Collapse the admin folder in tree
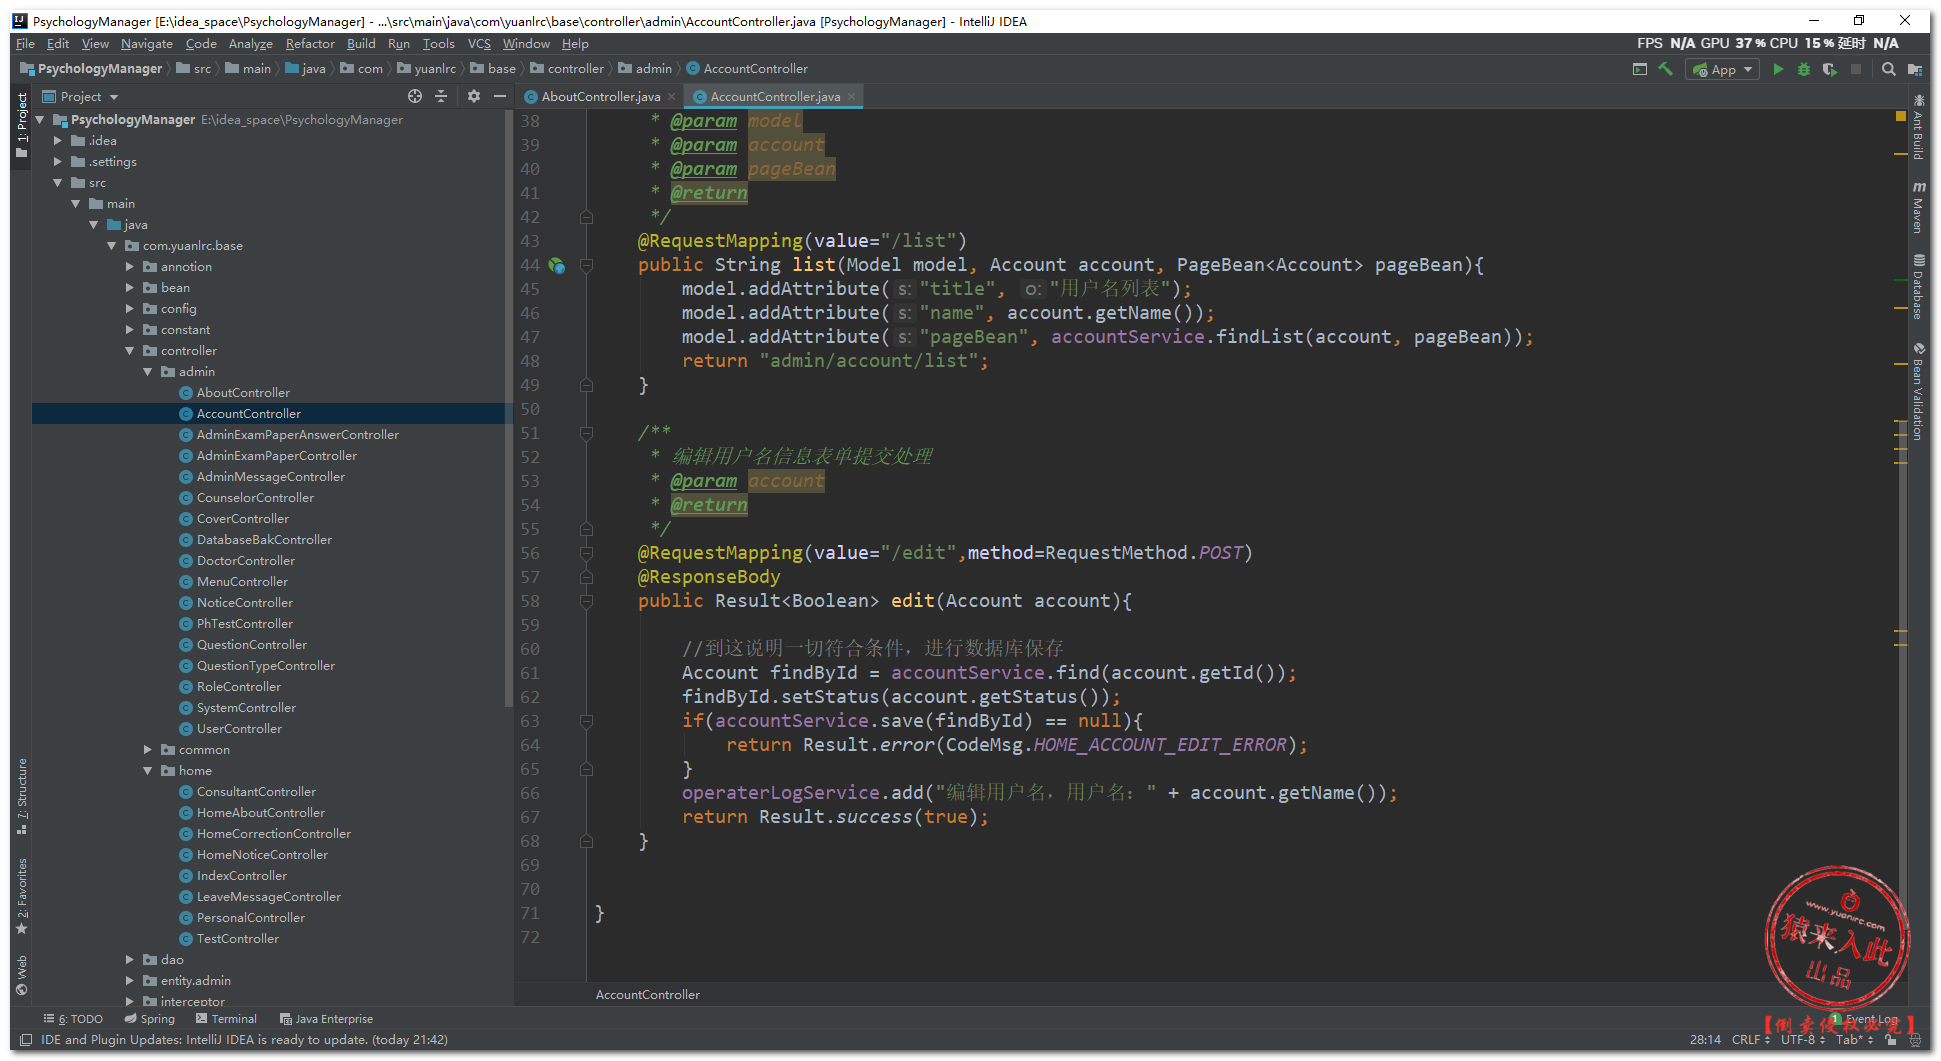The image size is (1941, 1061). coord(148,372)
